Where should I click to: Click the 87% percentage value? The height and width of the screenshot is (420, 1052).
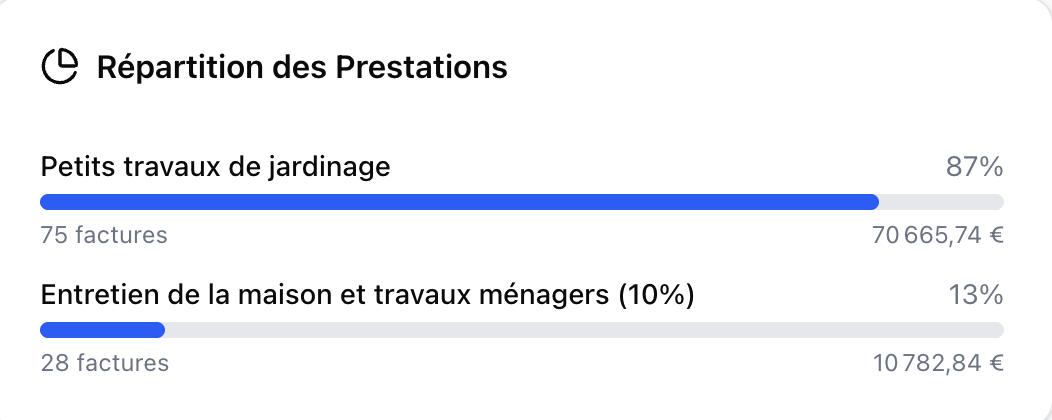[x=974, y=167]
